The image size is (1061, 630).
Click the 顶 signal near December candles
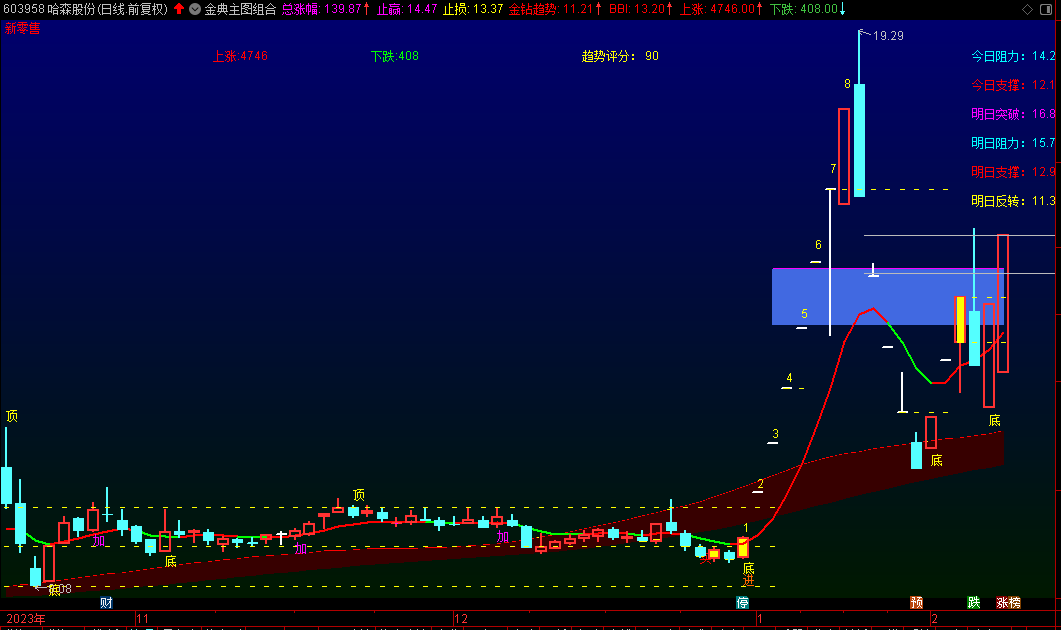click(359, 495)
